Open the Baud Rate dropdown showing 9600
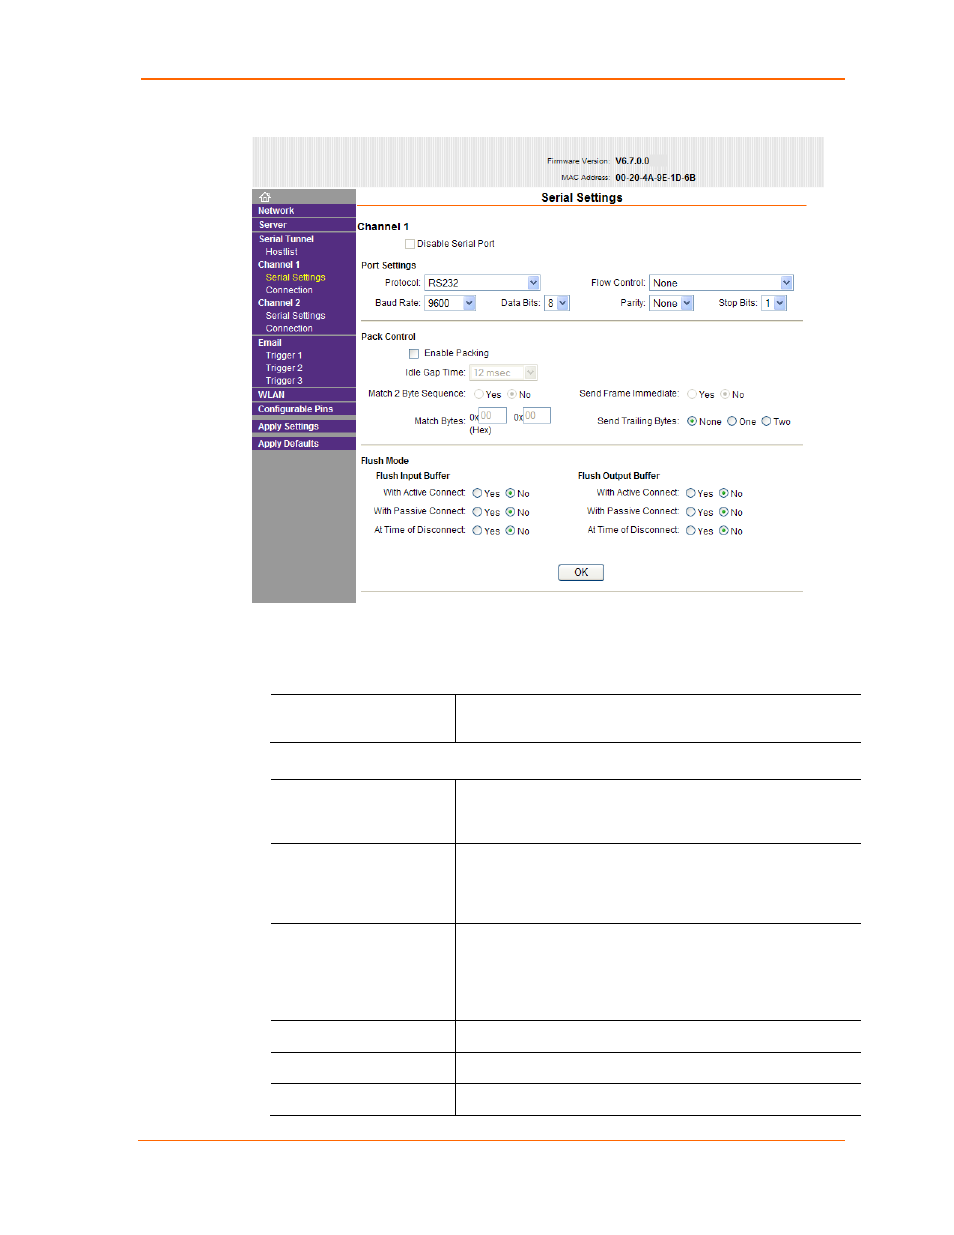Viewport: 954px width, 1235px height. point(450,303)
